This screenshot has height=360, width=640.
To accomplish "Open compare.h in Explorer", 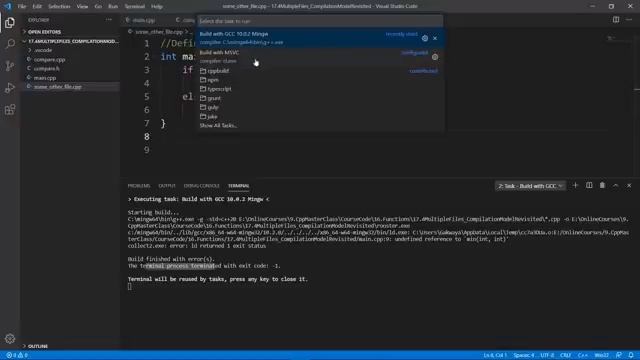I will point(70,69).
